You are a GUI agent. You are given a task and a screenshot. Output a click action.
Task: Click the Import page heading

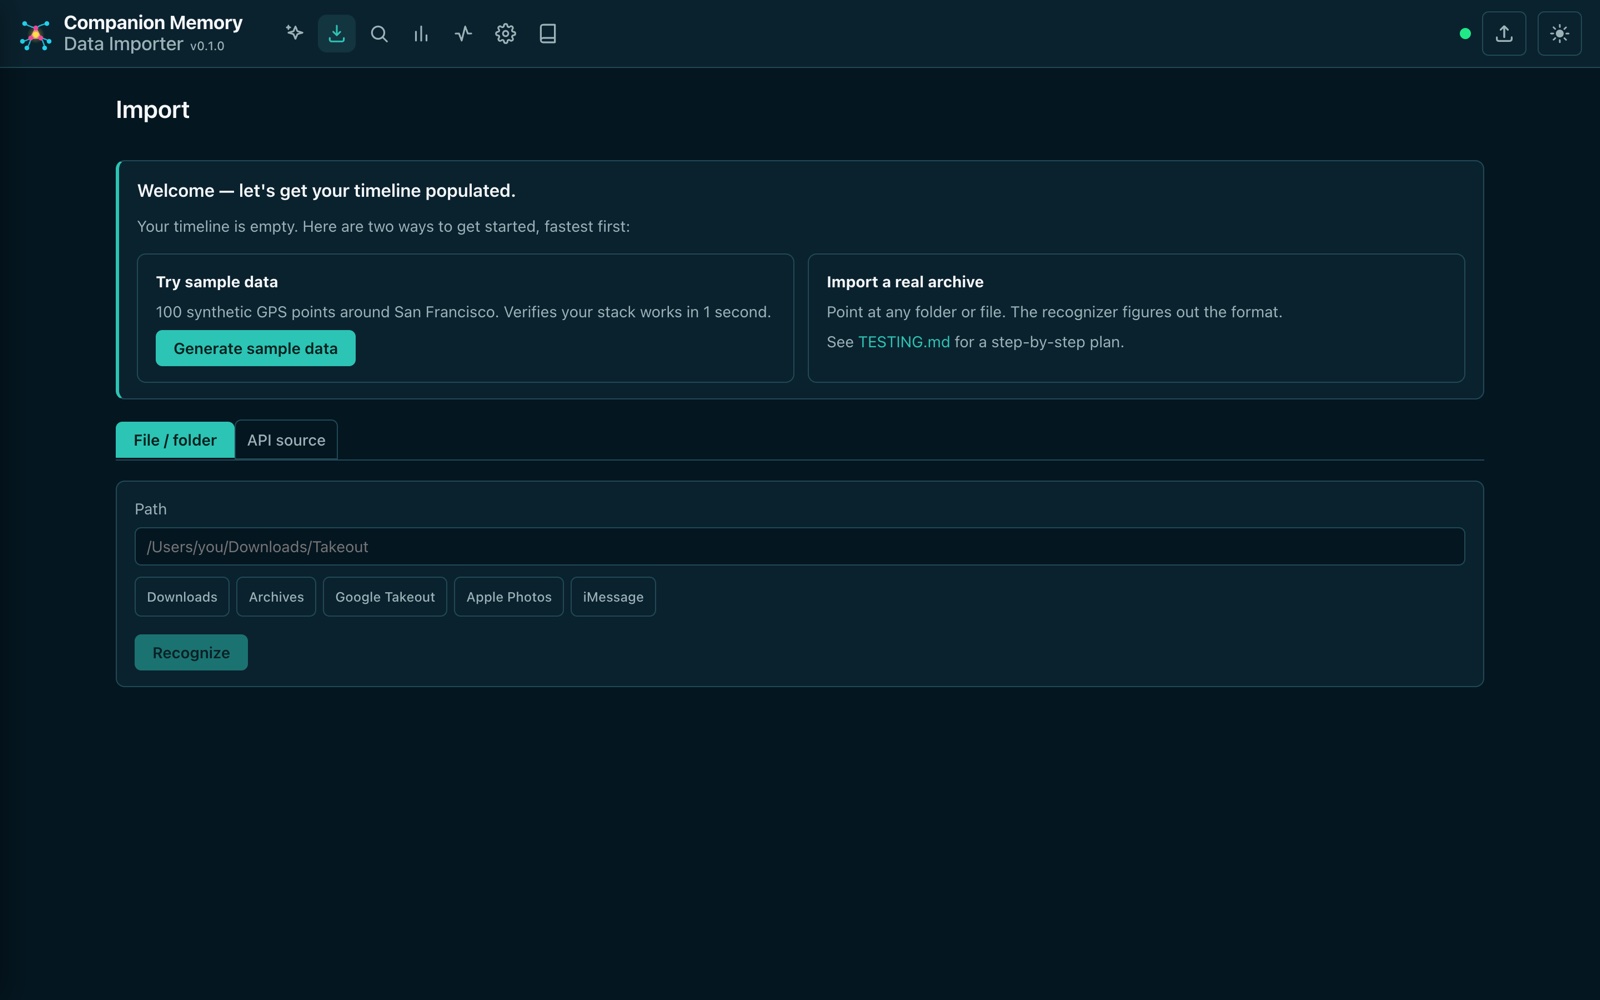[152, 110]
